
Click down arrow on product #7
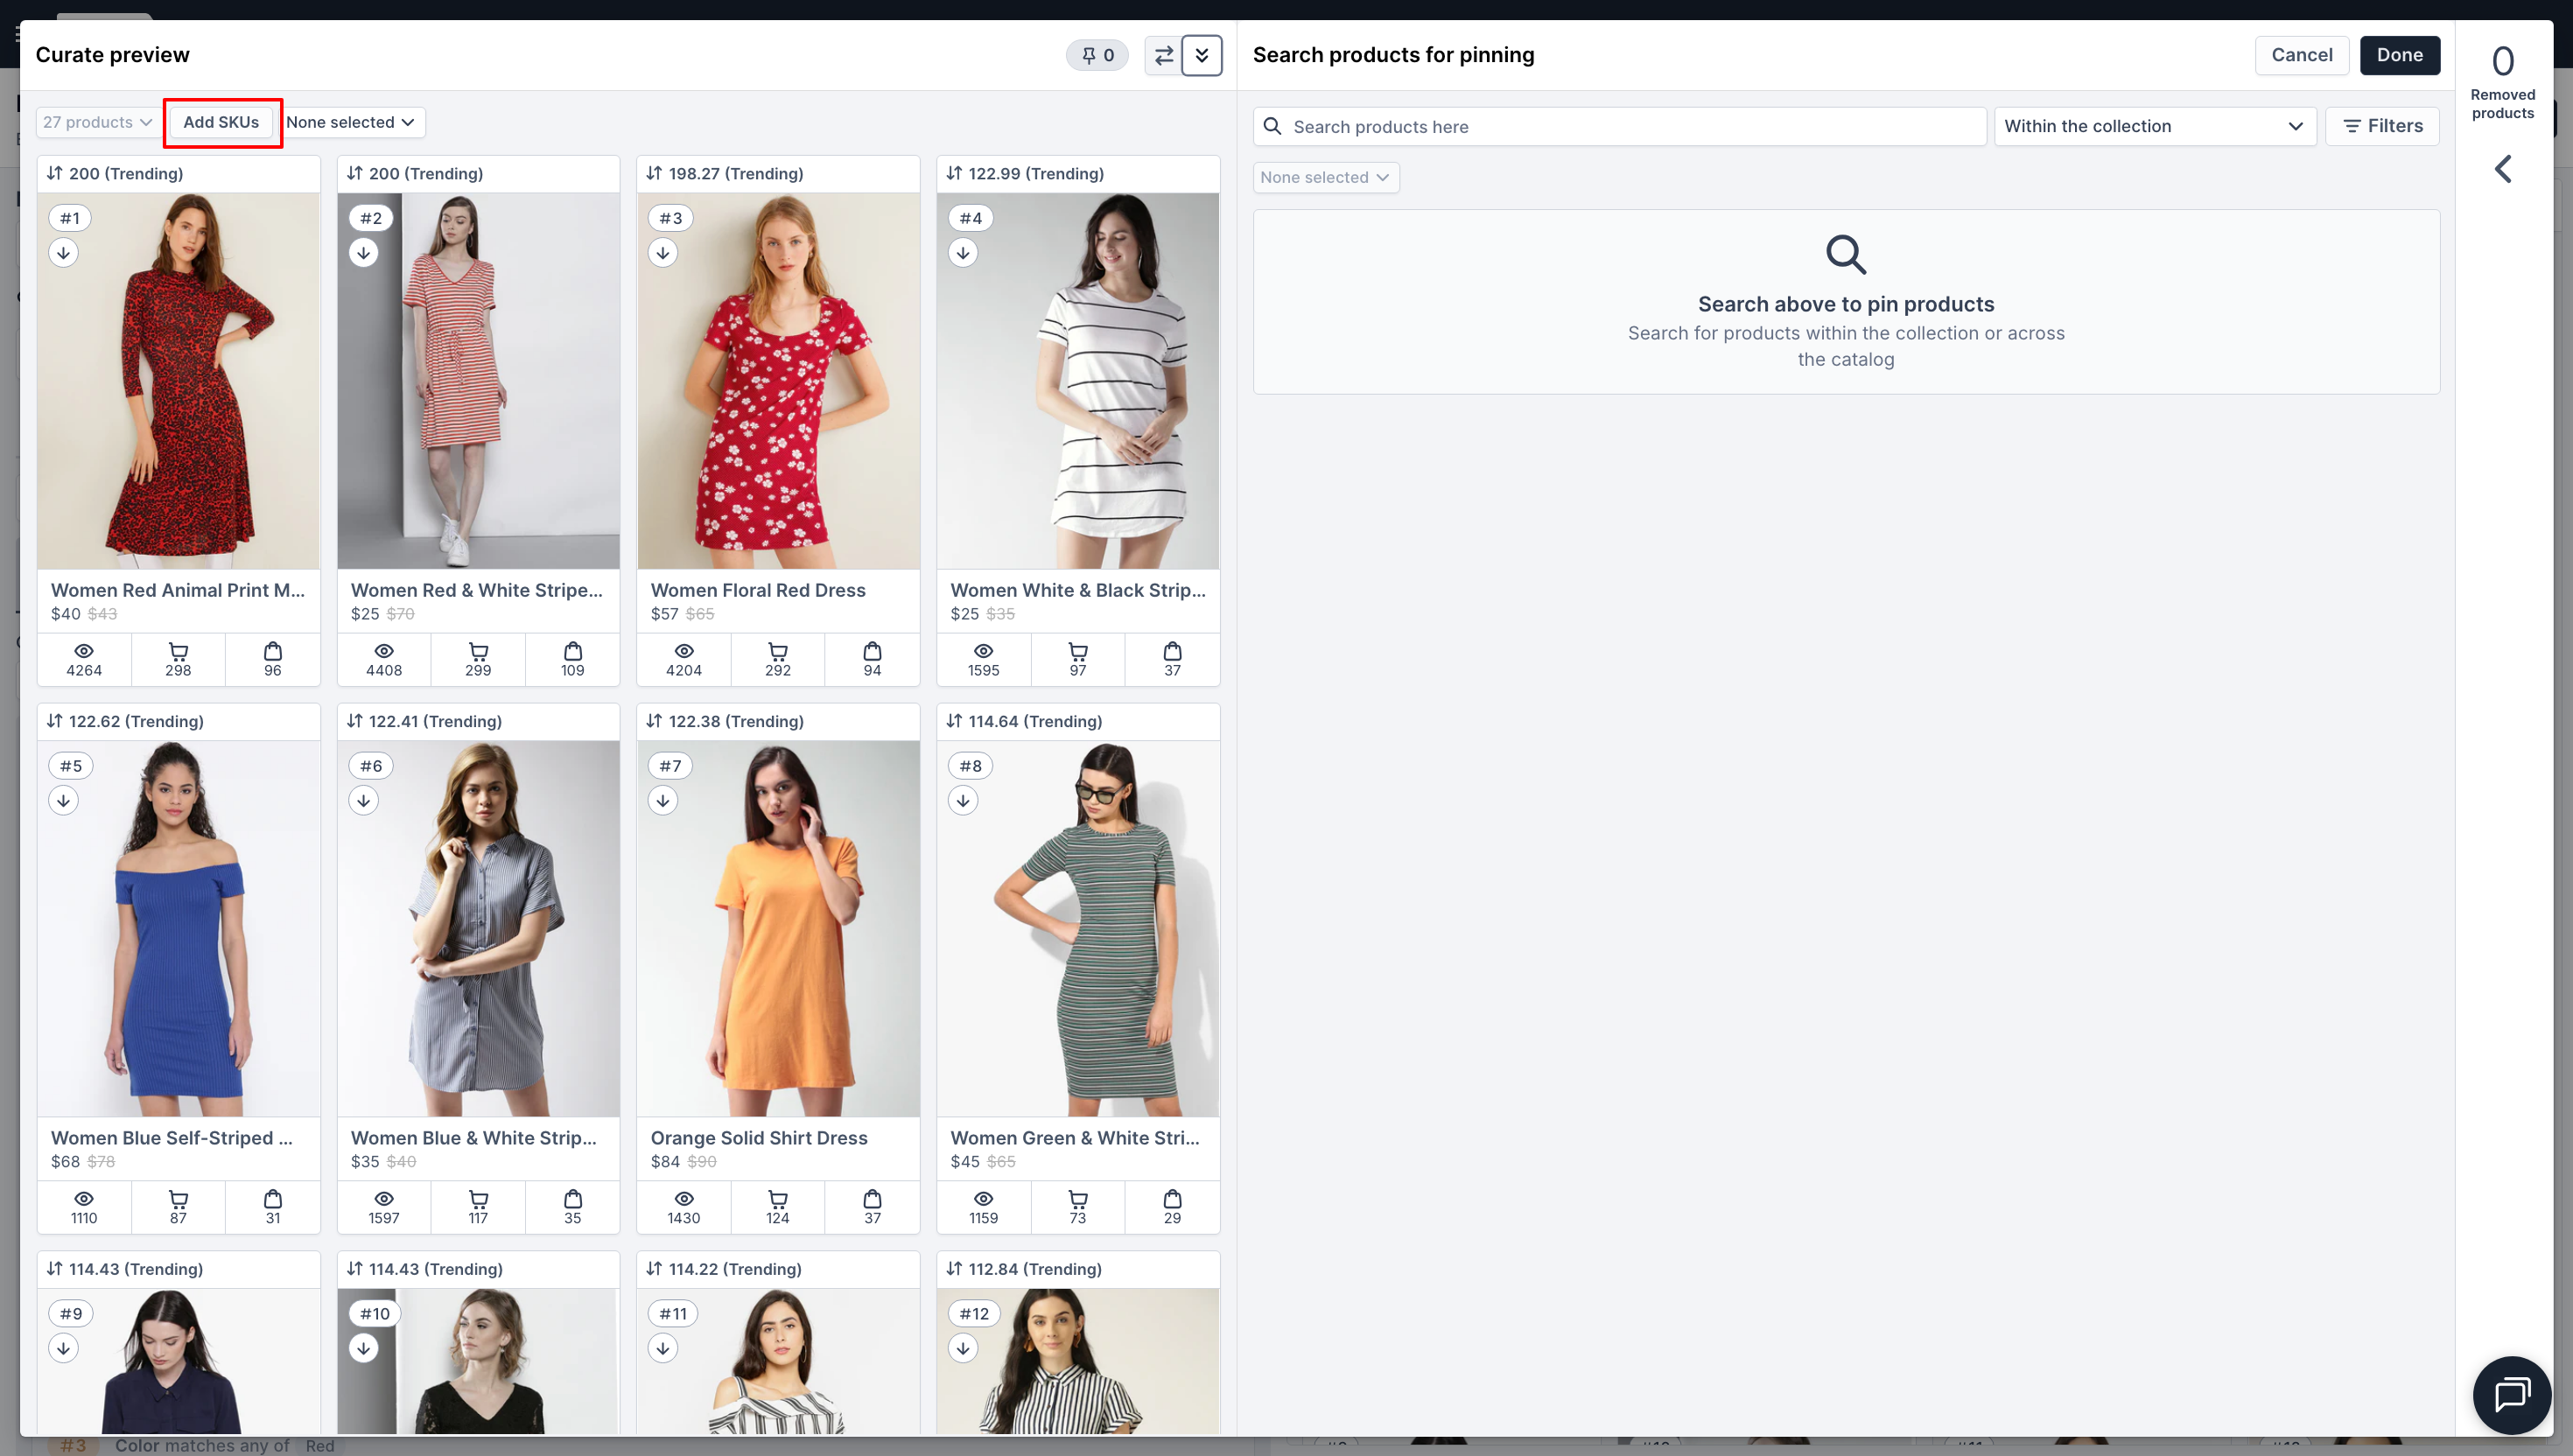(x=663, y=800)
